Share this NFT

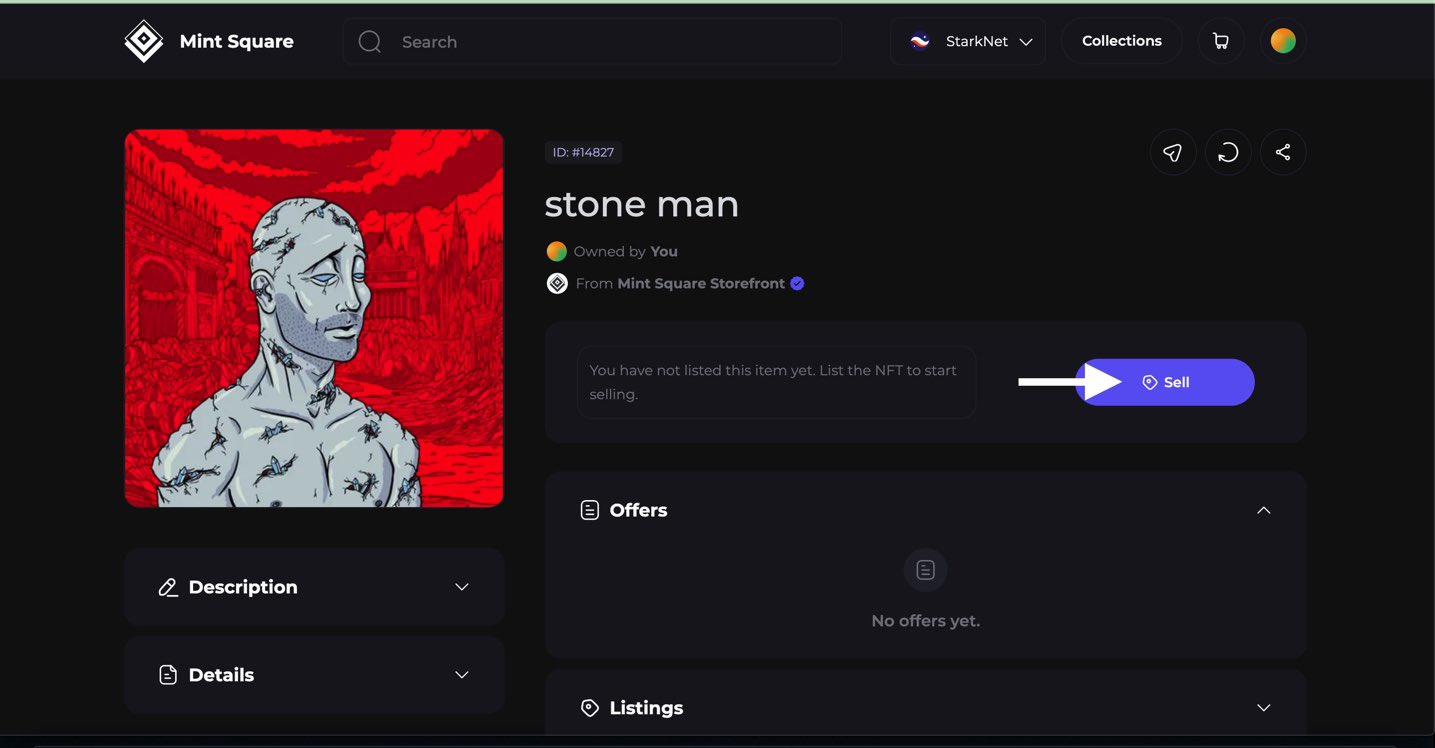click(1283, 153)
